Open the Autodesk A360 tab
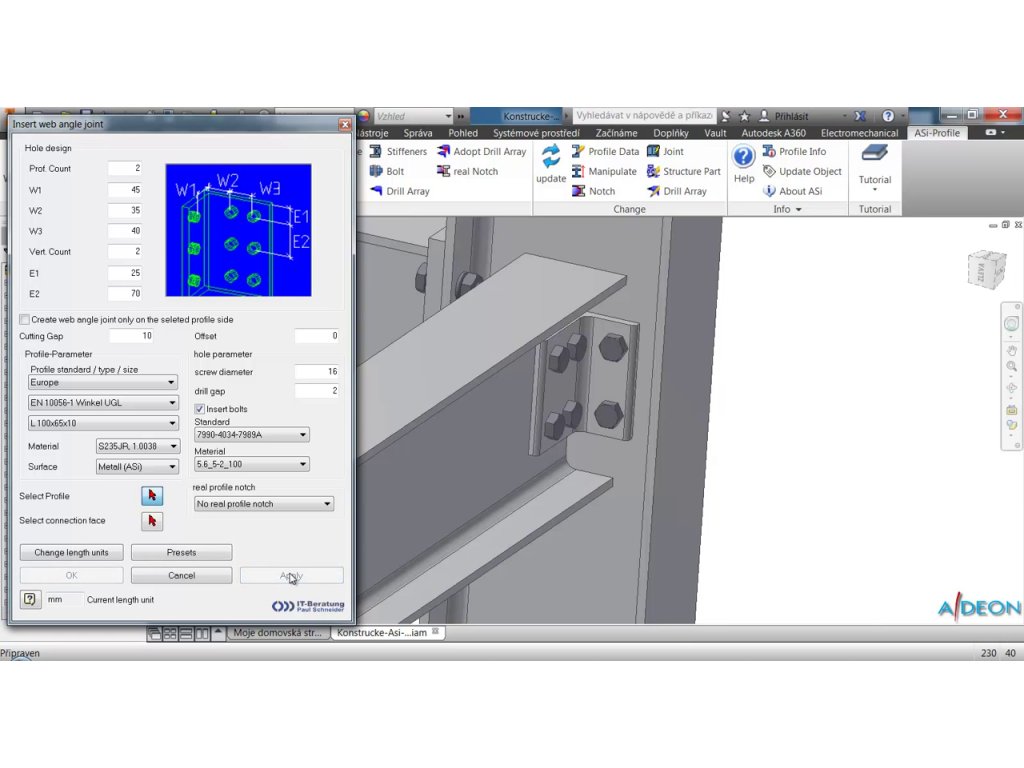 click(774, 133)
